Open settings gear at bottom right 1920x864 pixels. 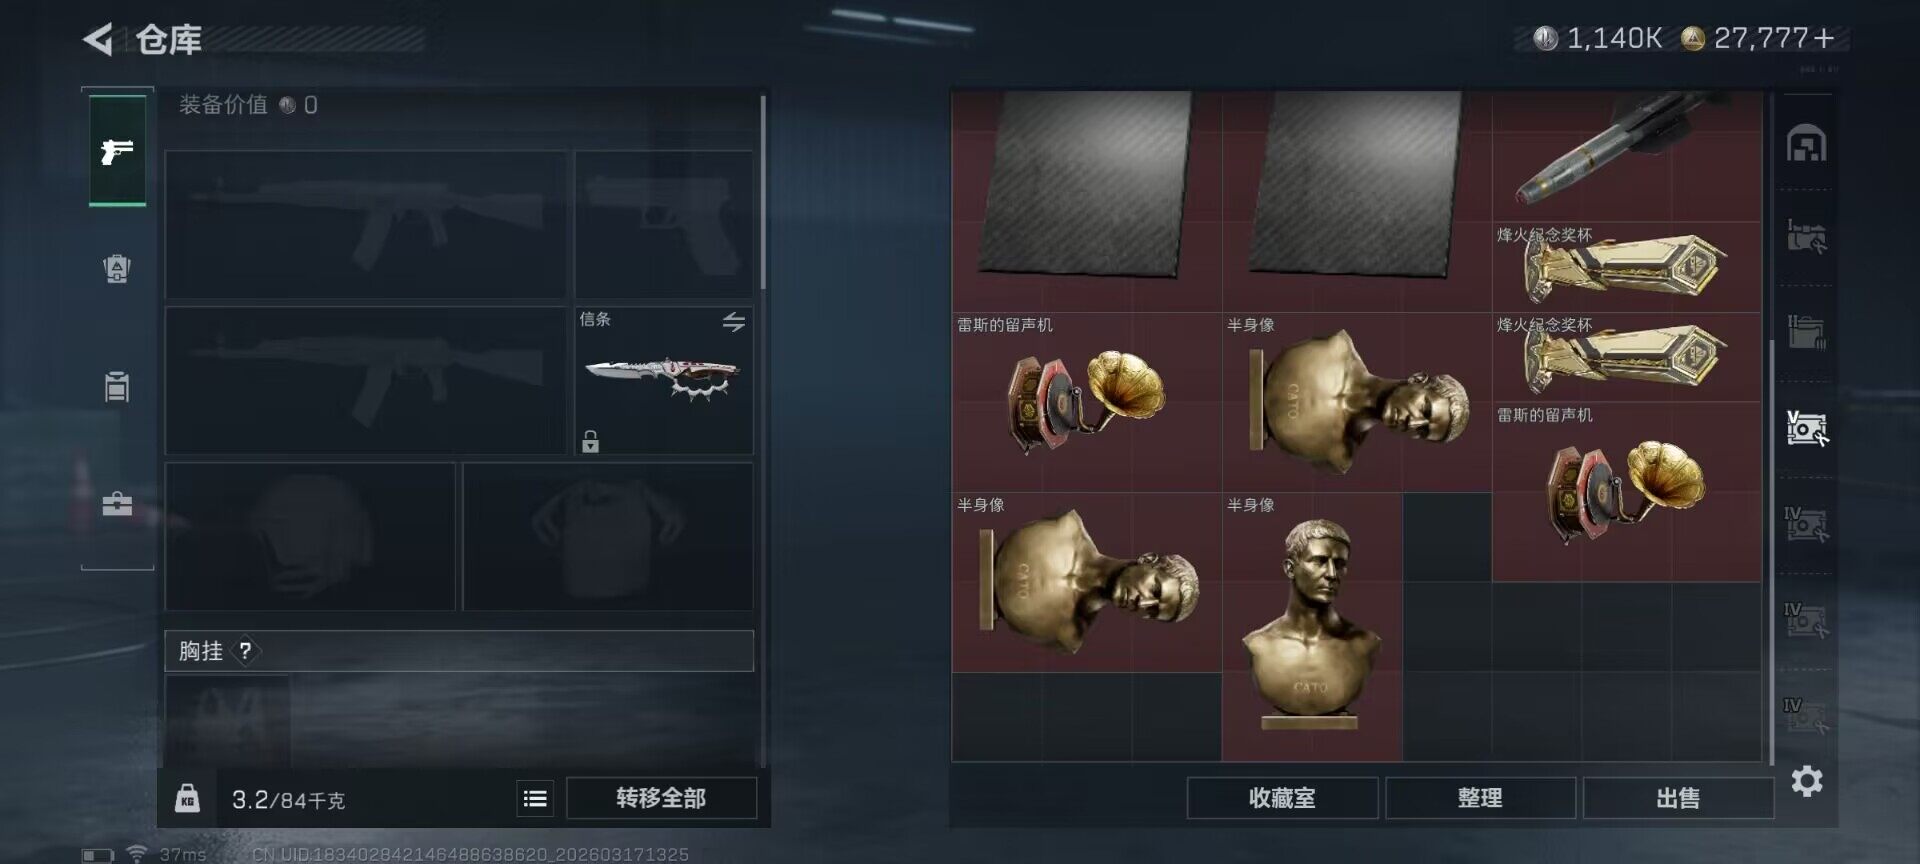(1806, 781)
